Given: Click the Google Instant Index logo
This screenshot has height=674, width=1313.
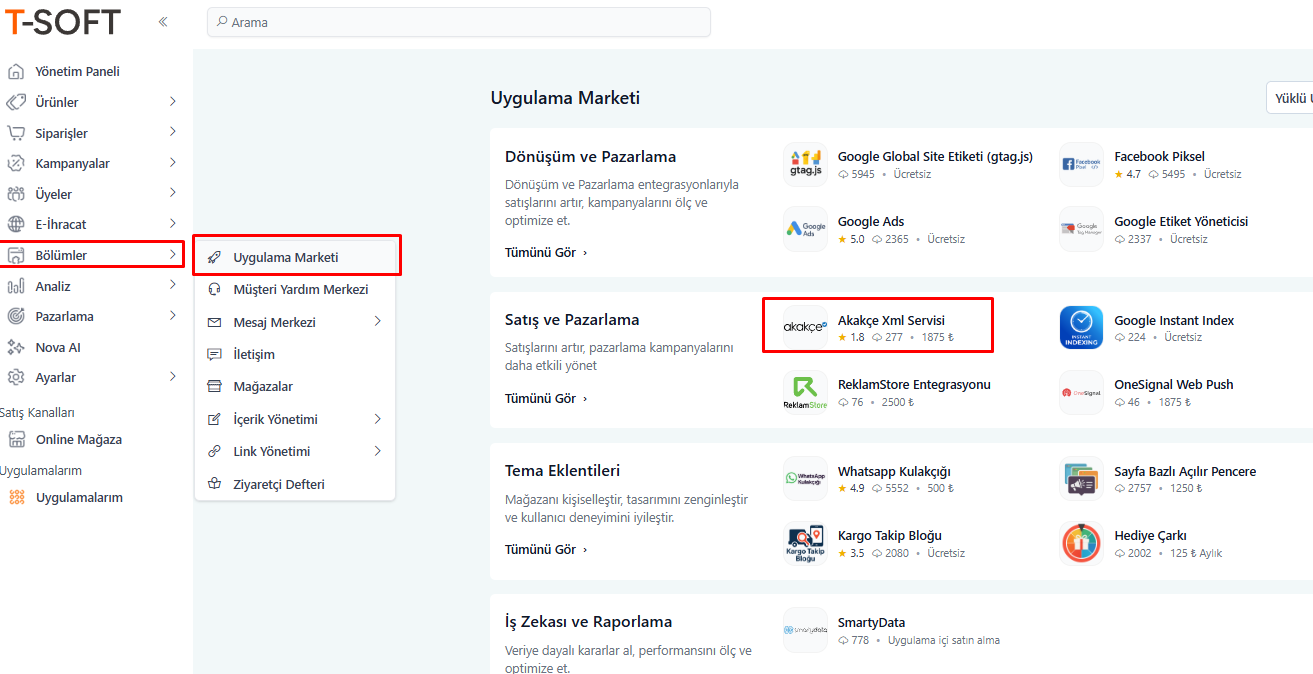Looking at the screenshot, I should 1081,327.
